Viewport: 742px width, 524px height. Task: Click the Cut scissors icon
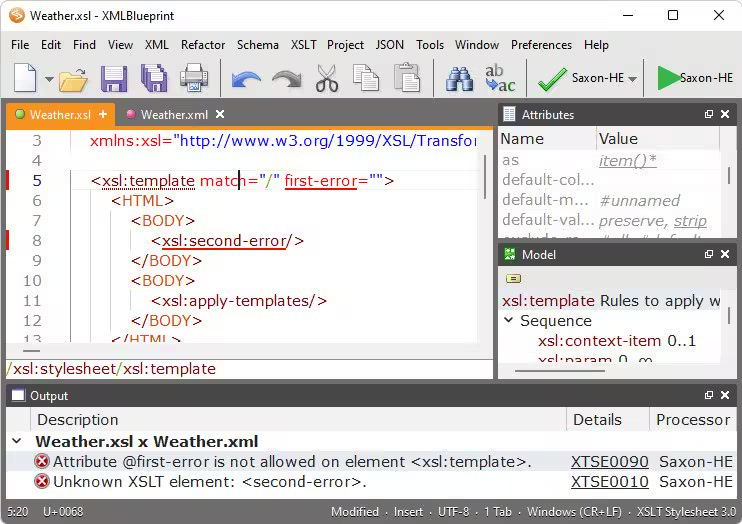pos(327,78)
